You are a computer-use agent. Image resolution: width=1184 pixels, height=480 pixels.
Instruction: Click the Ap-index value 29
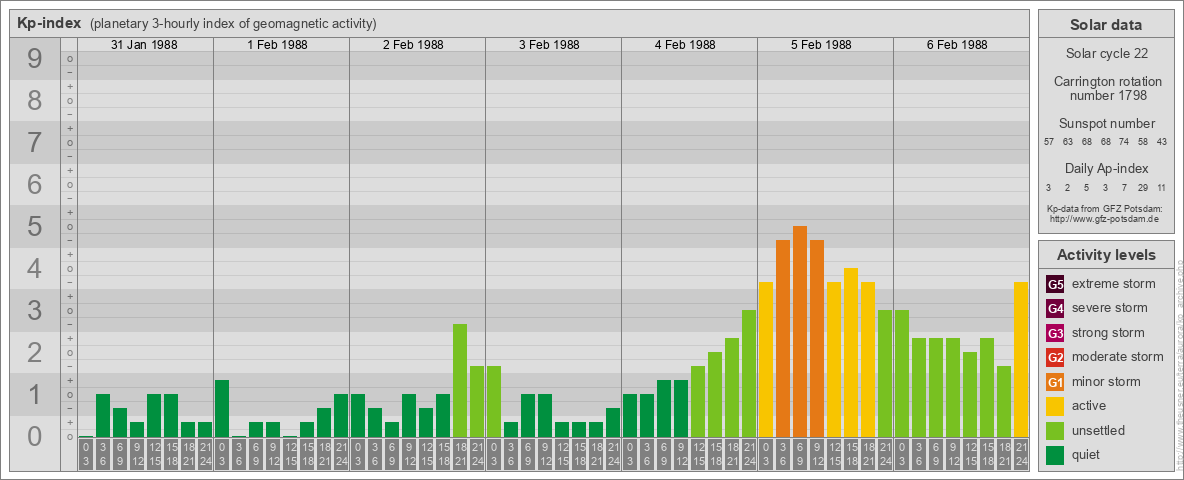click(1143, 188)
